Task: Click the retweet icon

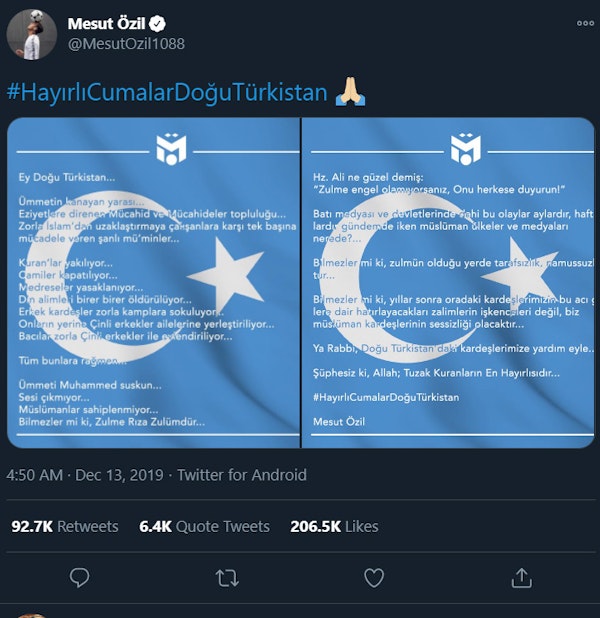Action: [x=227, y=578]
